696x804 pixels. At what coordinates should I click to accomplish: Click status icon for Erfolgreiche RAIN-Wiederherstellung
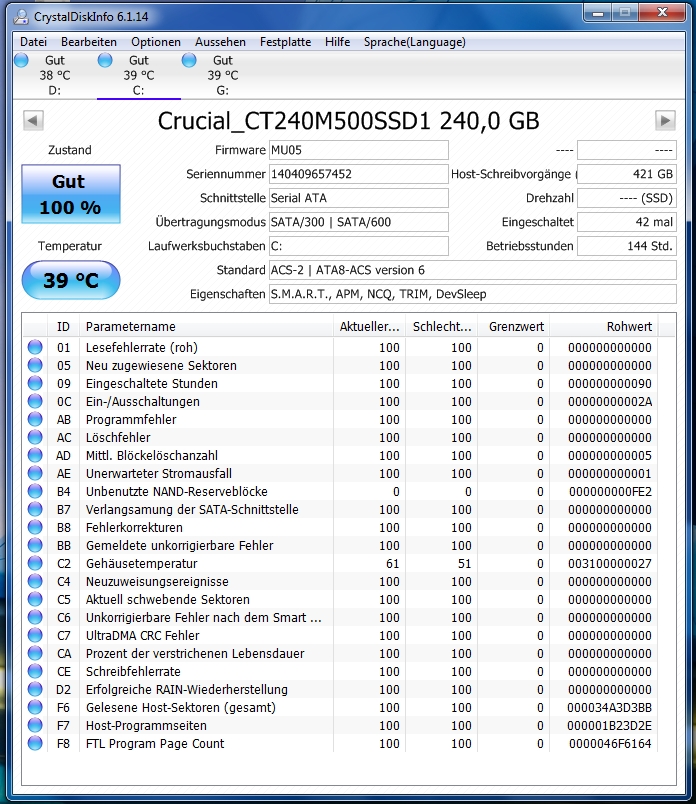[x=35, y=689]
